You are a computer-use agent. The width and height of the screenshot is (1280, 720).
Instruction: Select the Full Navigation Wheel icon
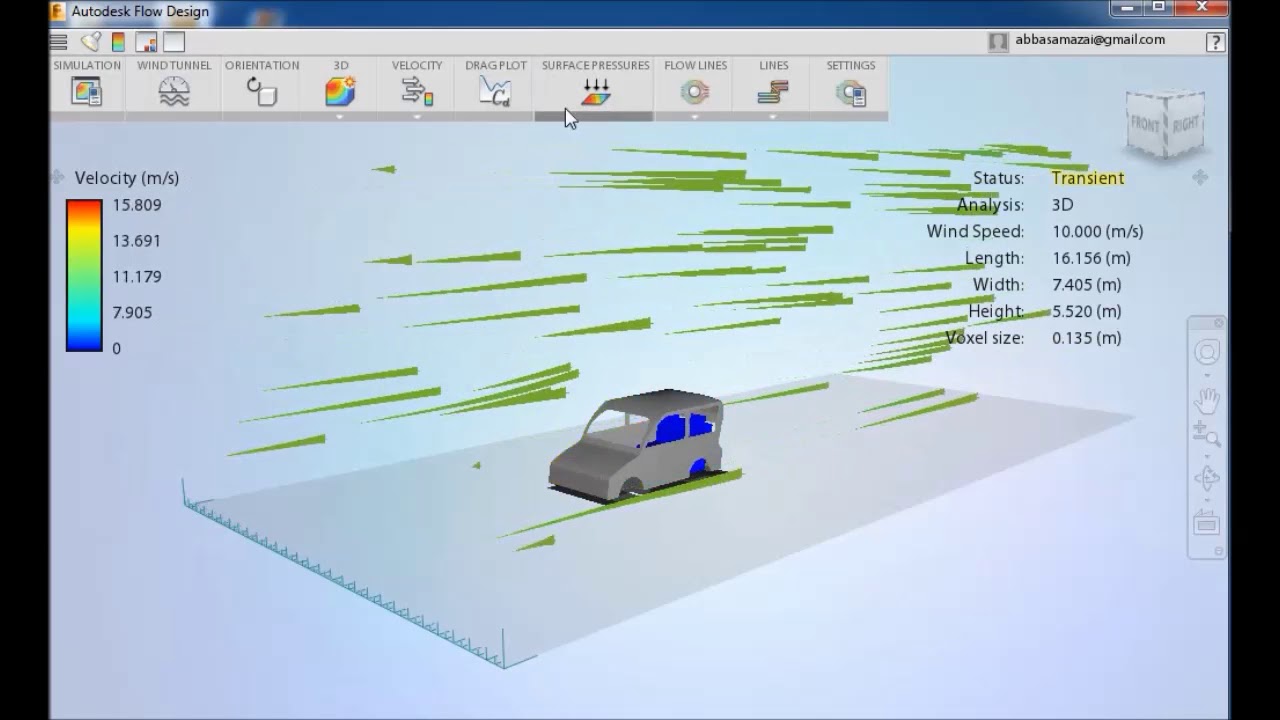(1207, 352)
